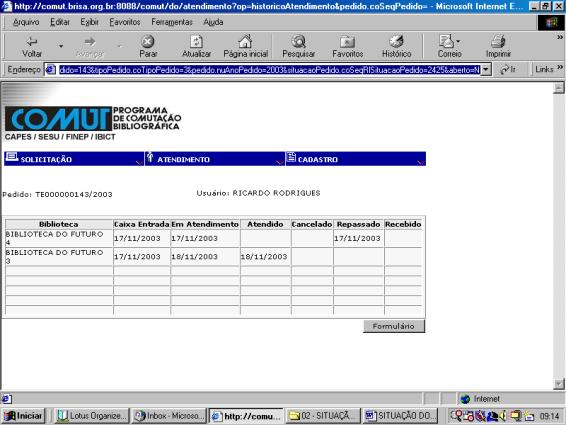
Task: Open the Arquivo menu
Action: (26, 22)
